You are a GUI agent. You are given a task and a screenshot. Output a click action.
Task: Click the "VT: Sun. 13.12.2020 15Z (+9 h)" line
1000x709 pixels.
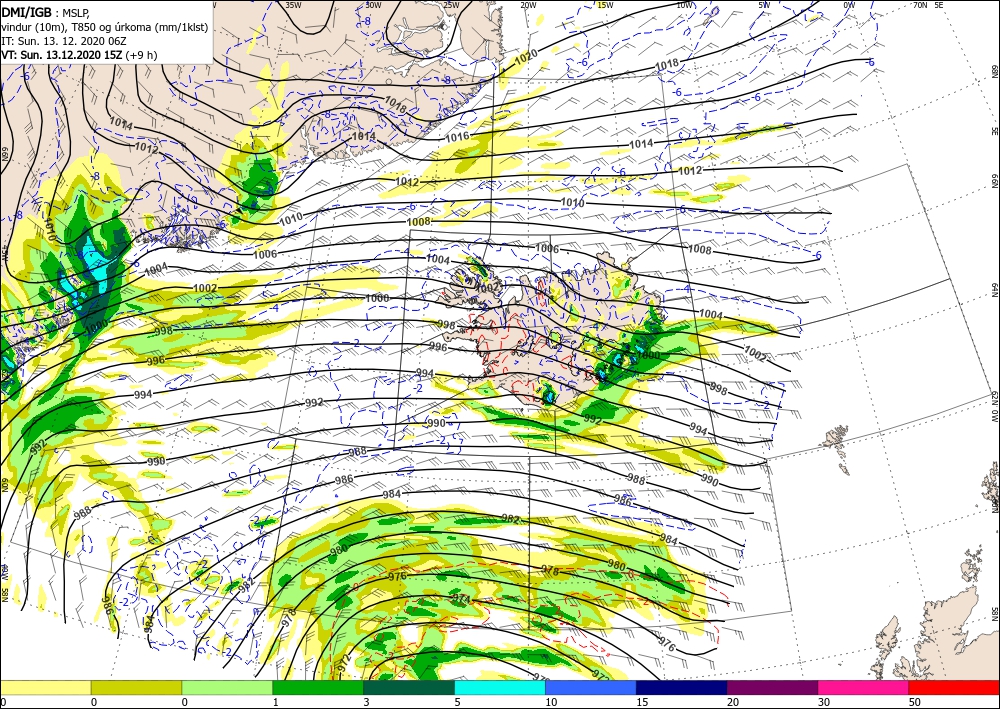79,55
